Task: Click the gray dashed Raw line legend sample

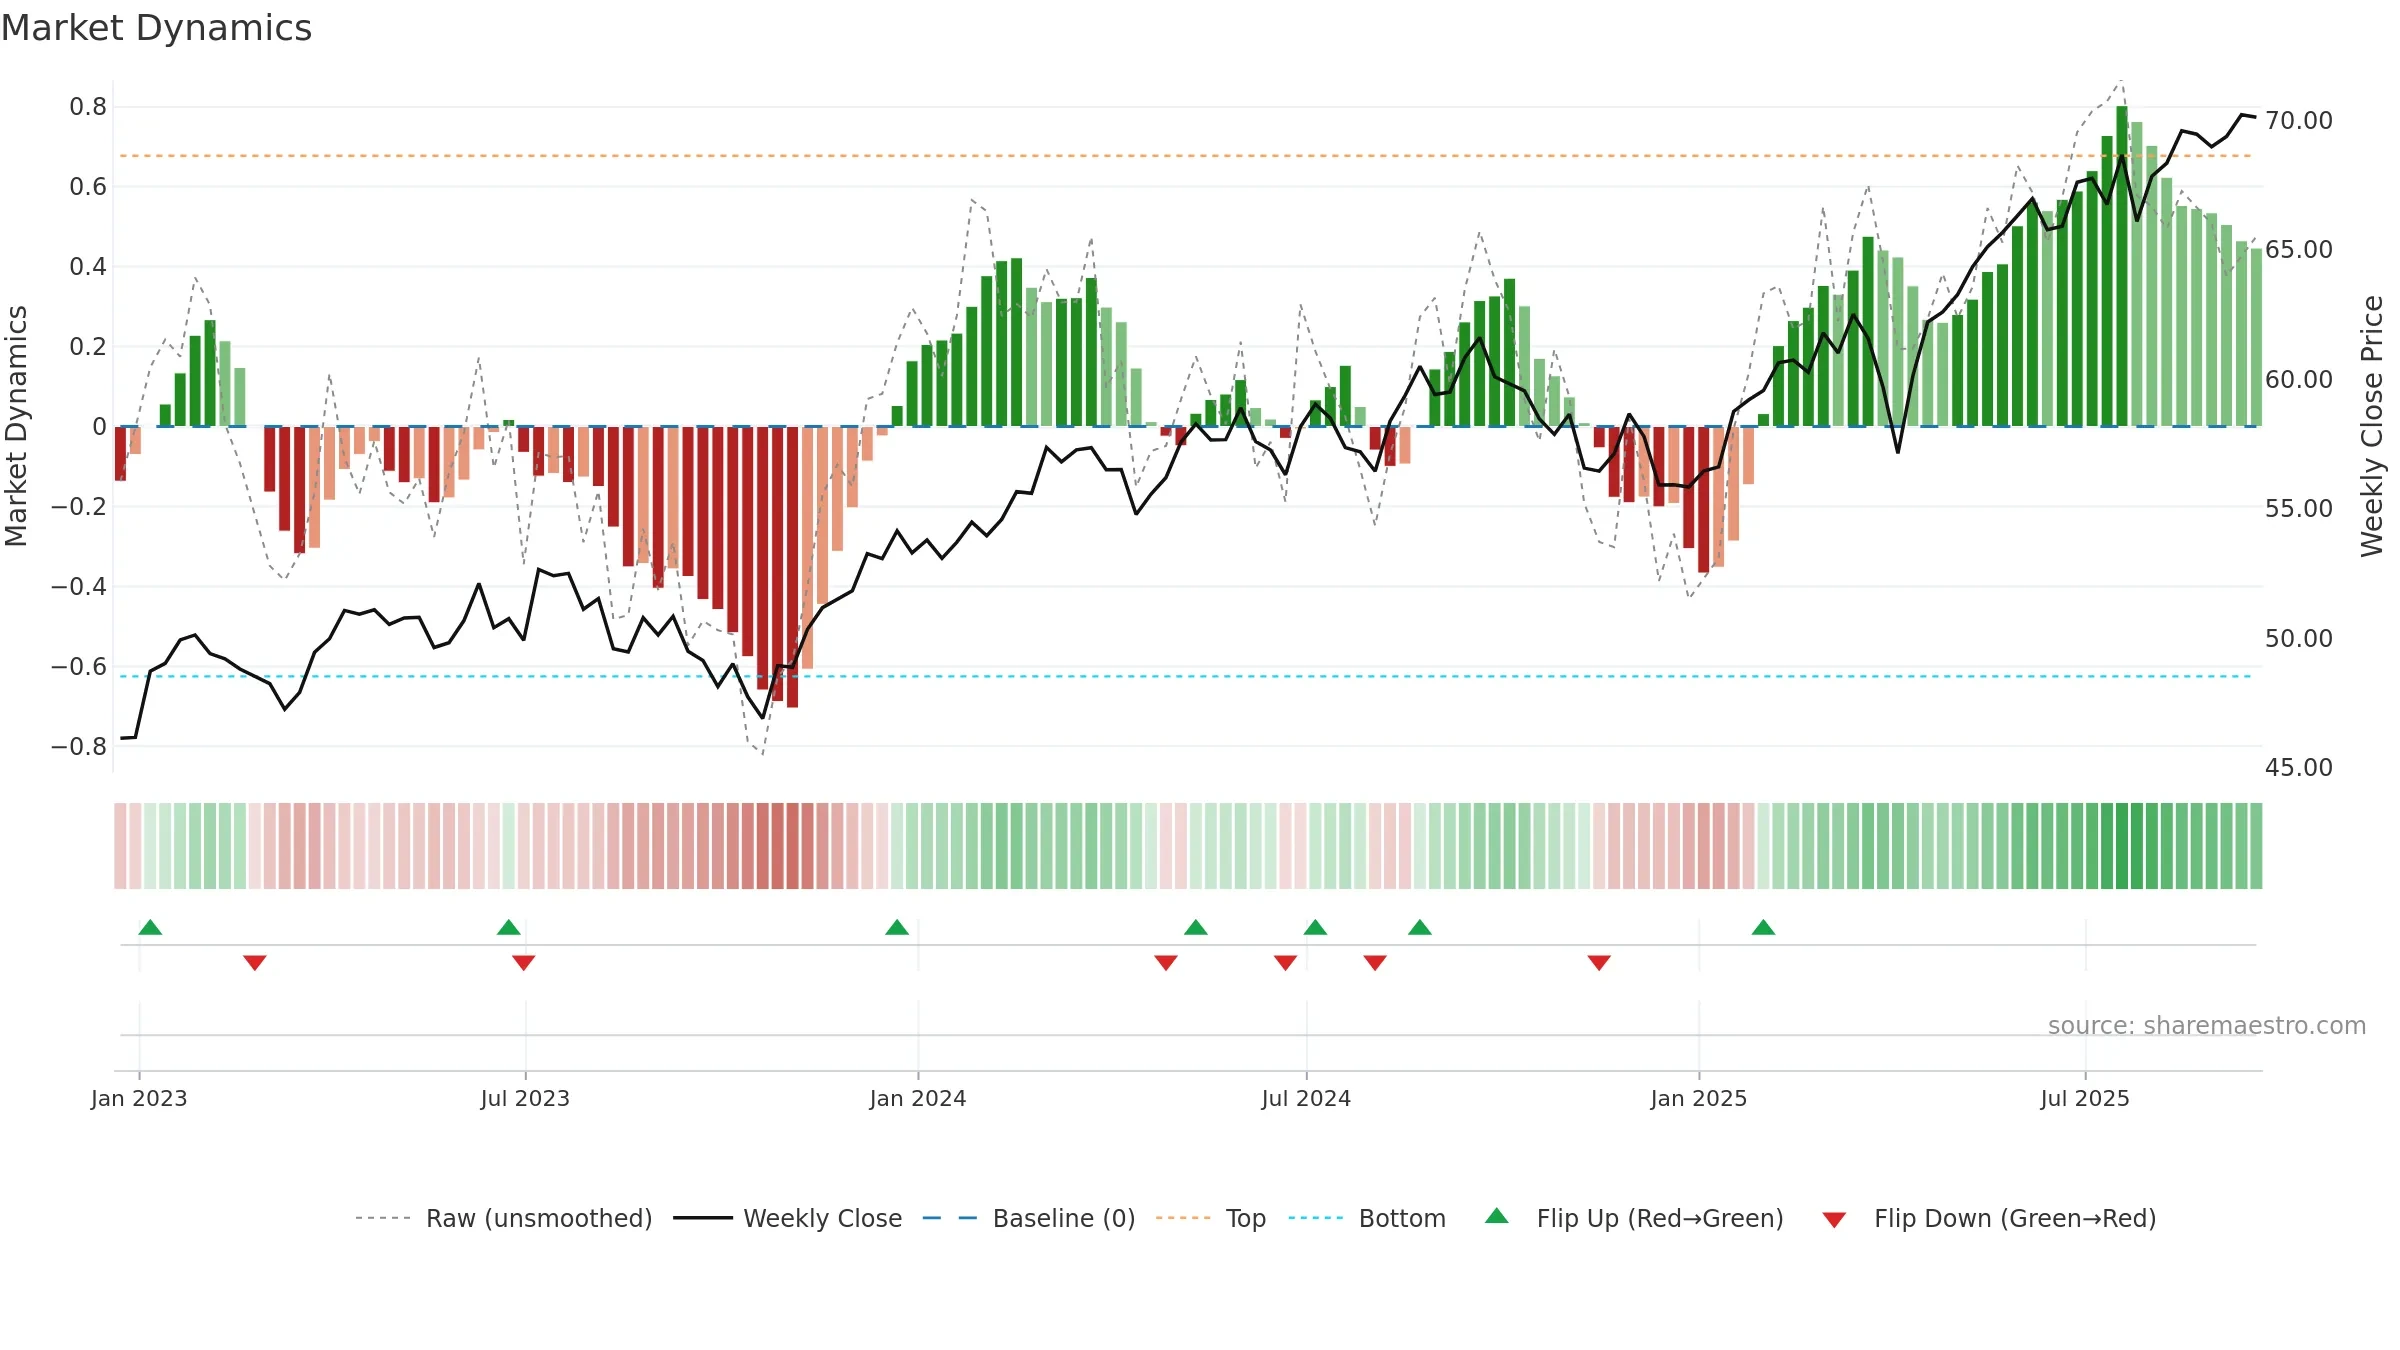Action: click(383, 1218)
